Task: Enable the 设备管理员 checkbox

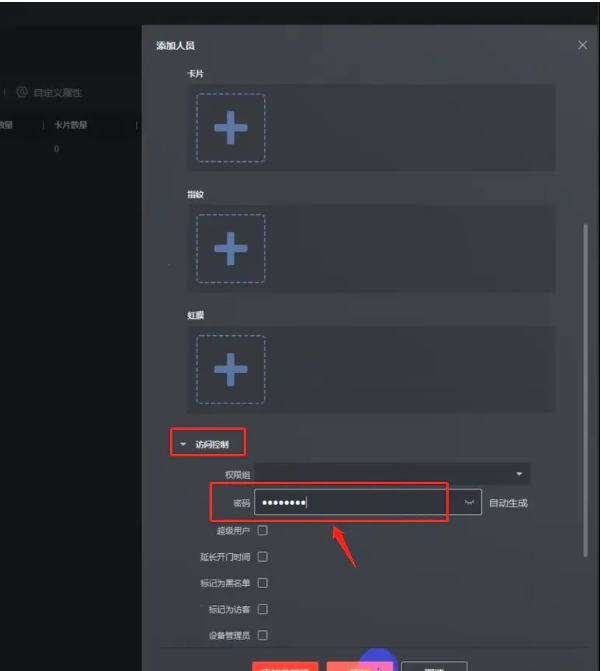Action: pos(262,635)
